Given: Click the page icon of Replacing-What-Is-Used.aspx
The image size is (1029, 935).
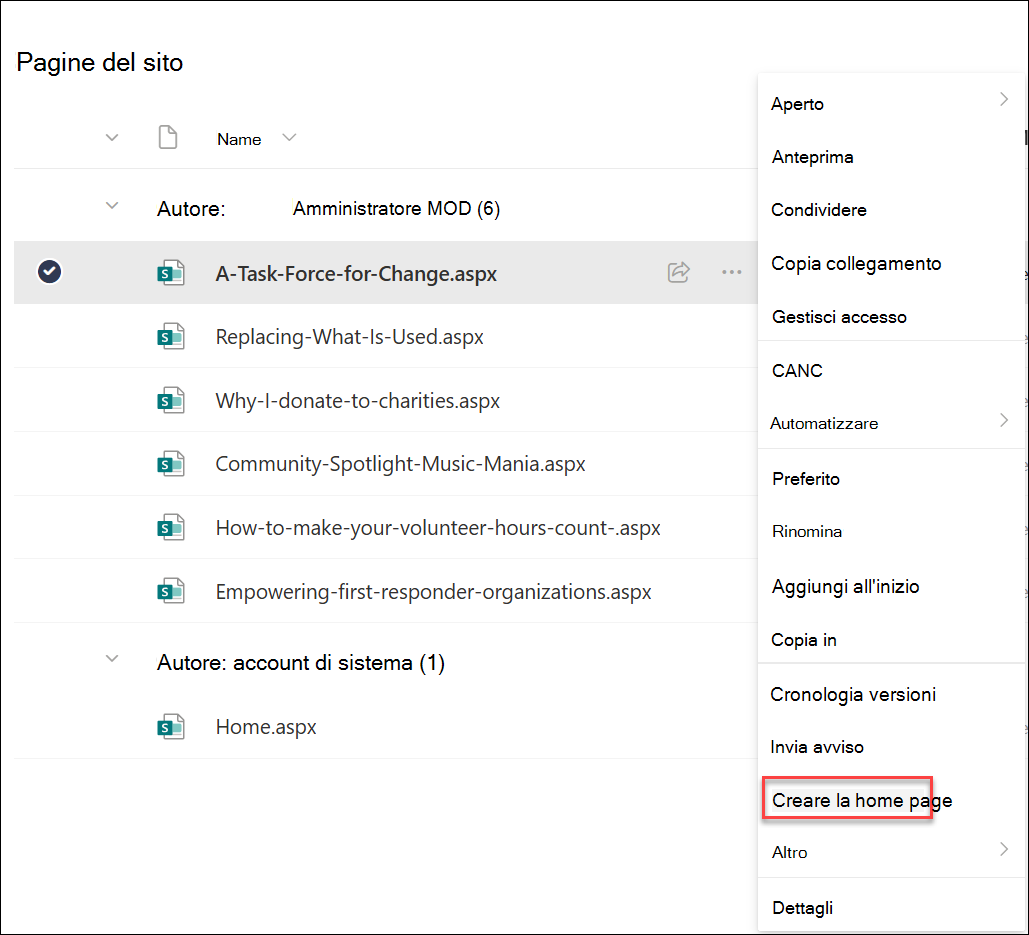Looking at the screenshot, I should click(171, 337).
